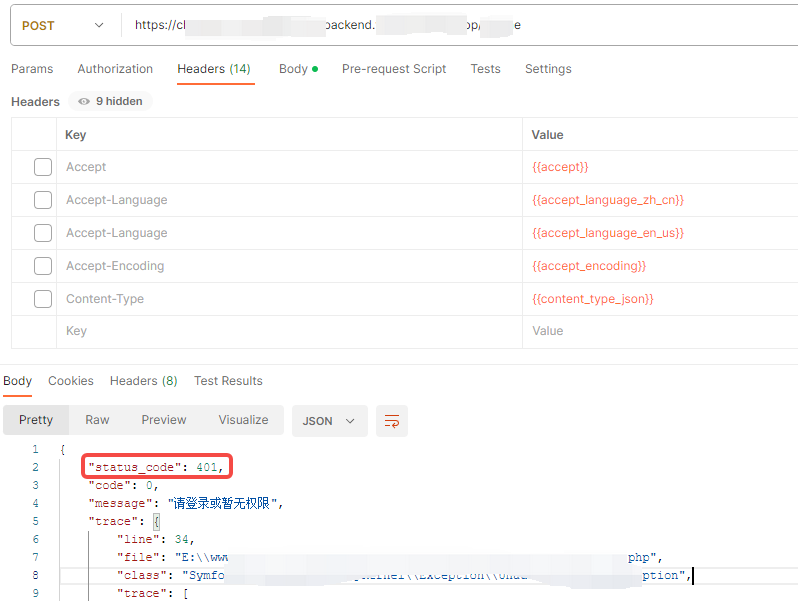This screenshot has width=798, height=601.
Task: Switch to Preview response view
Action: [x=164, y=420]
